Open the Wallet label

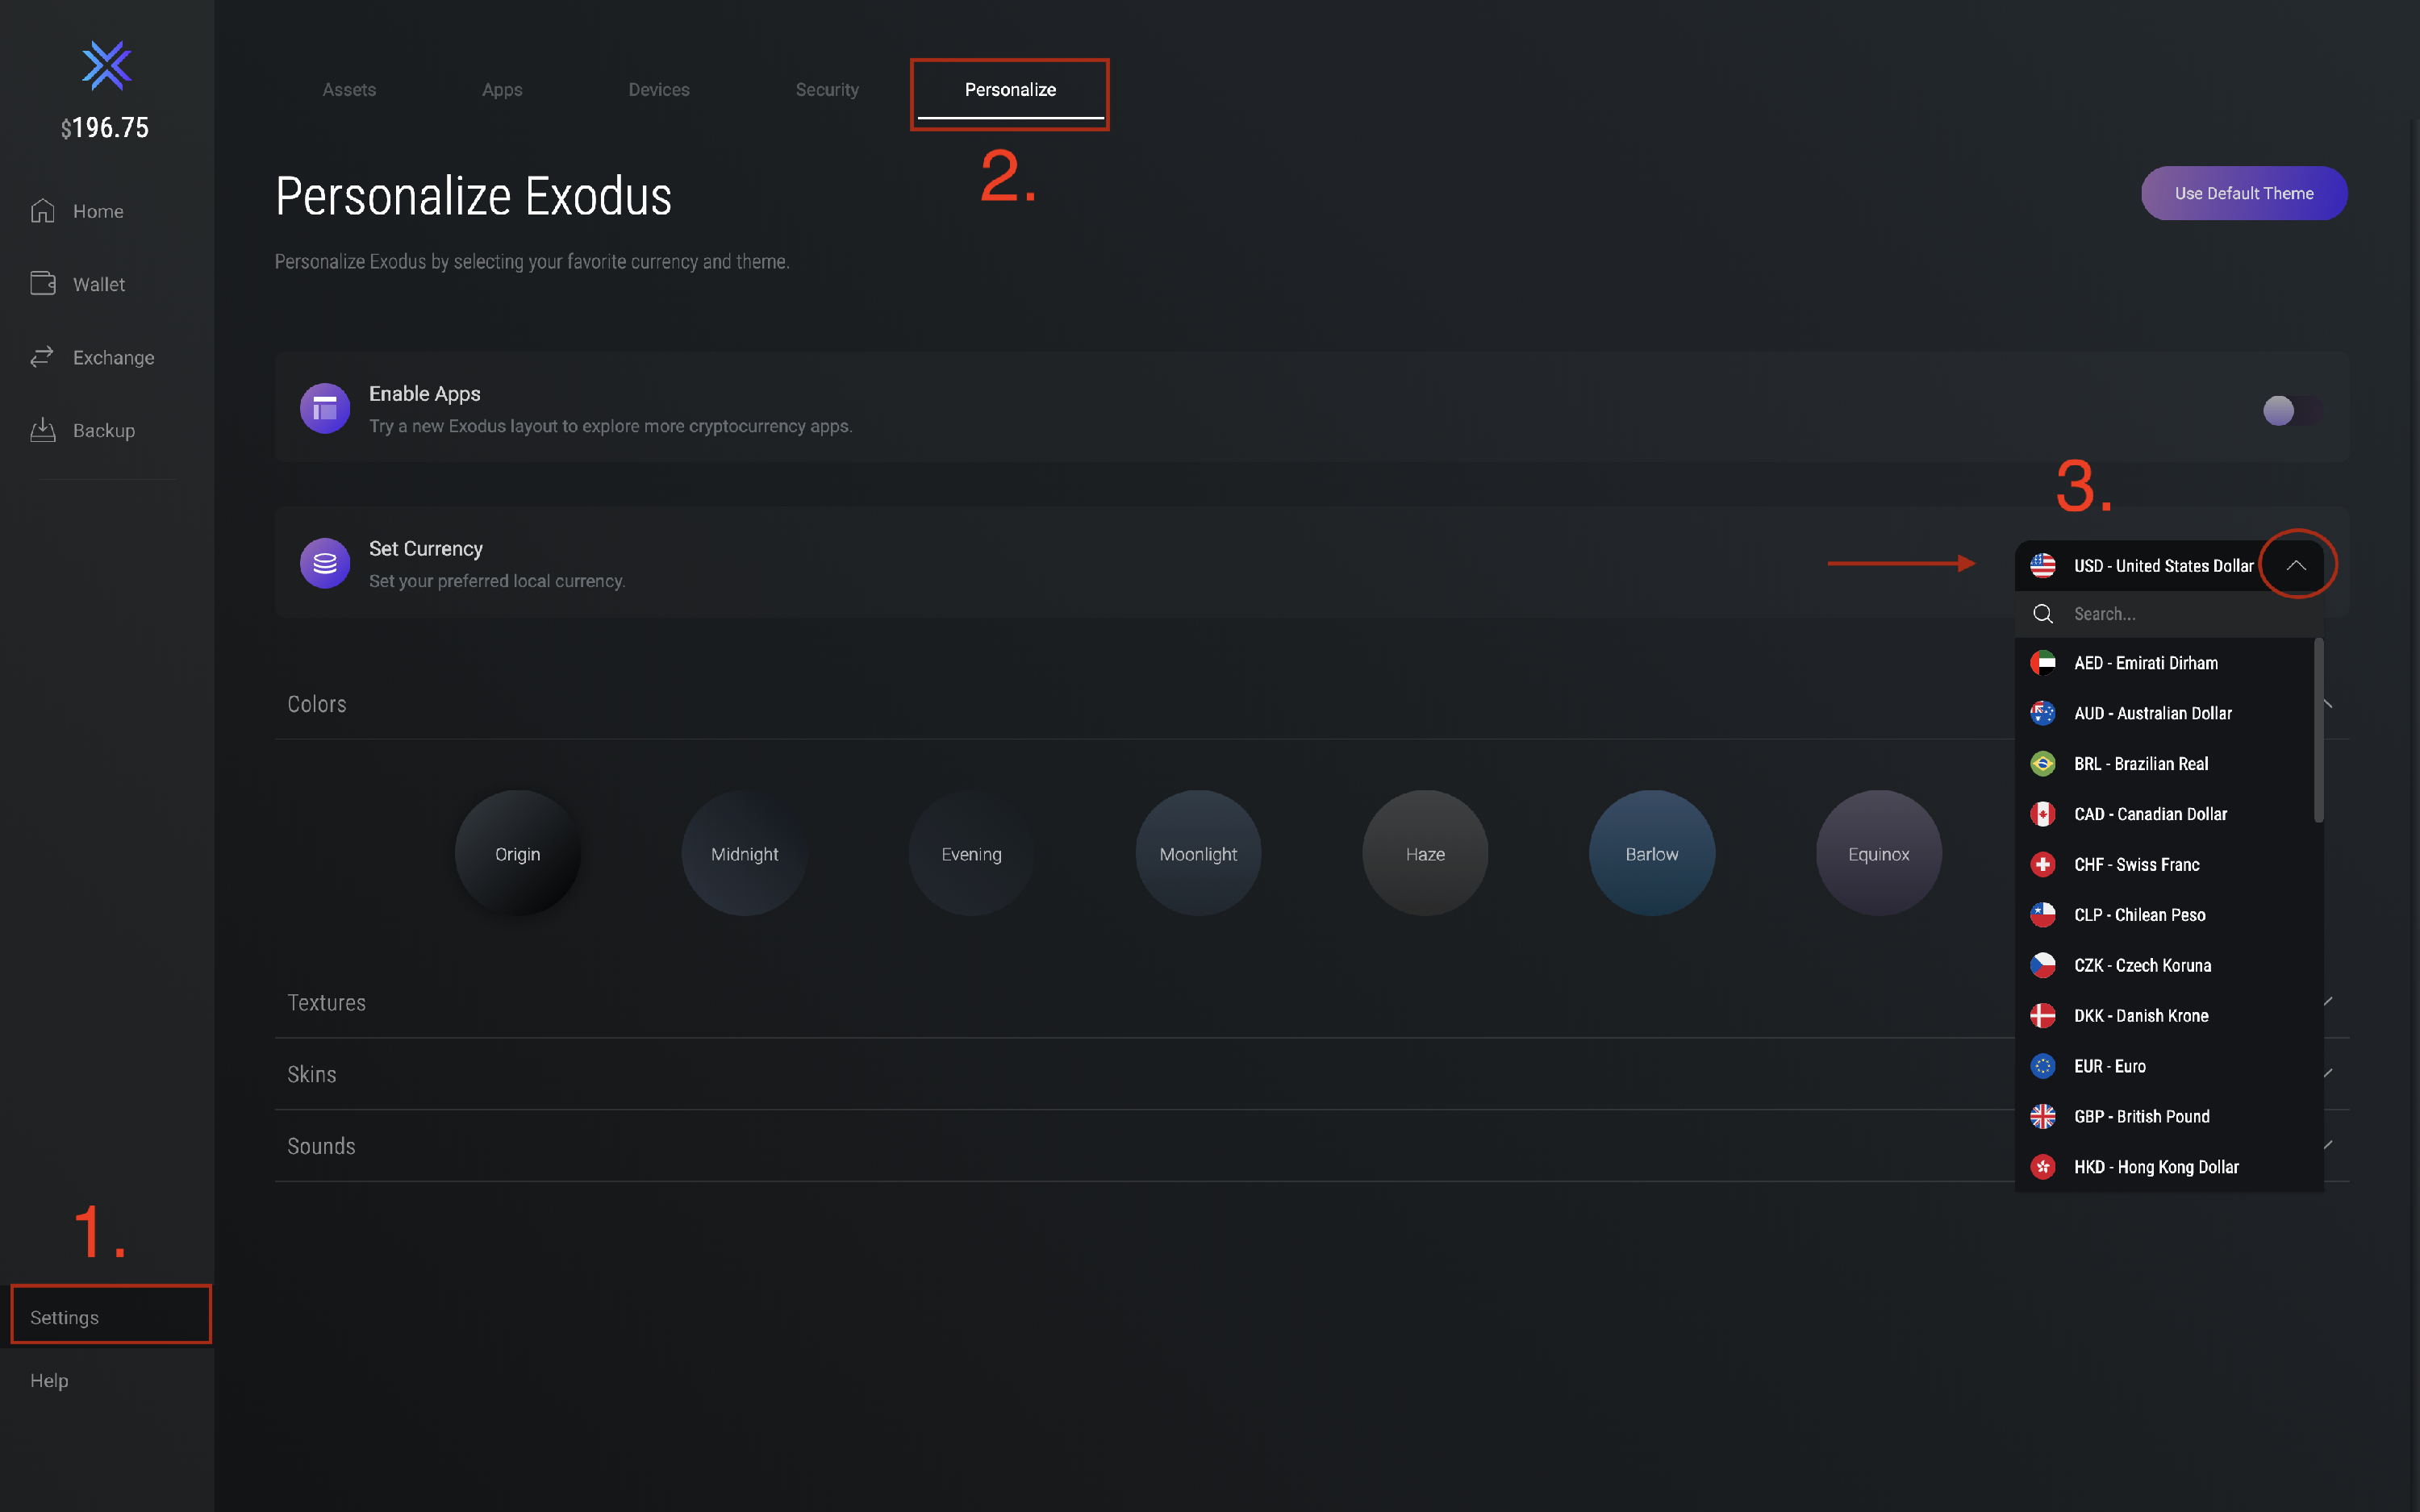[99, 284]
